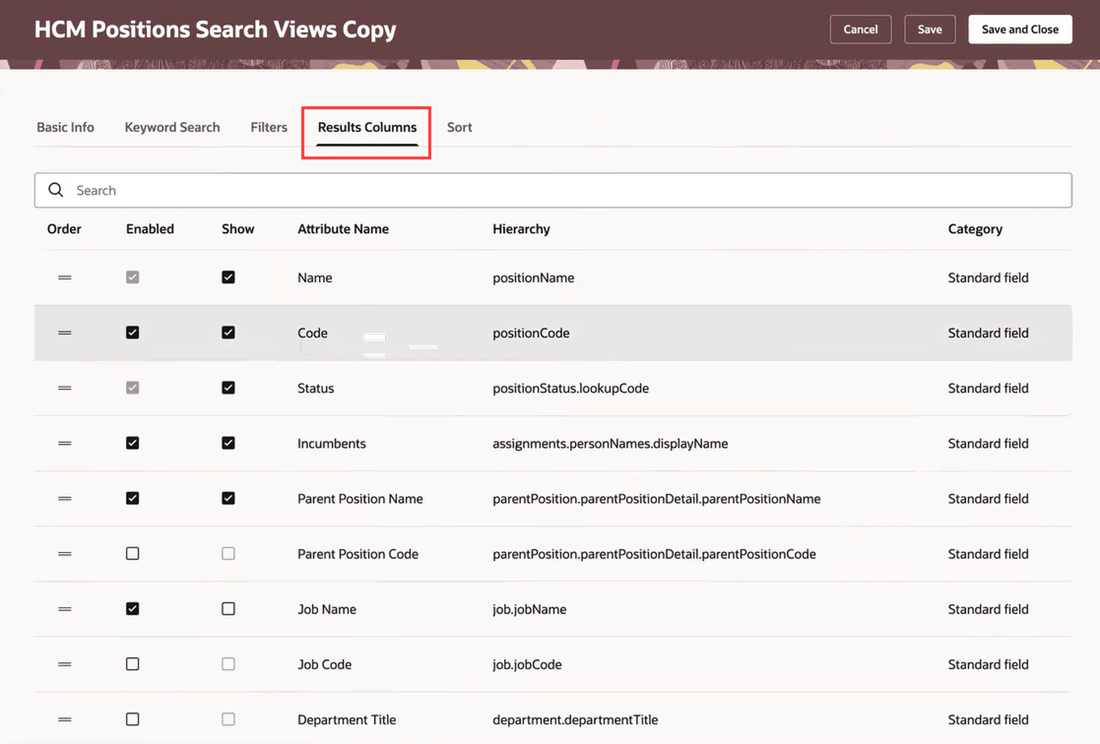Click Standard field in the Code row
The height and width of the screenshot is (744, 1100).
click(988, 333)
